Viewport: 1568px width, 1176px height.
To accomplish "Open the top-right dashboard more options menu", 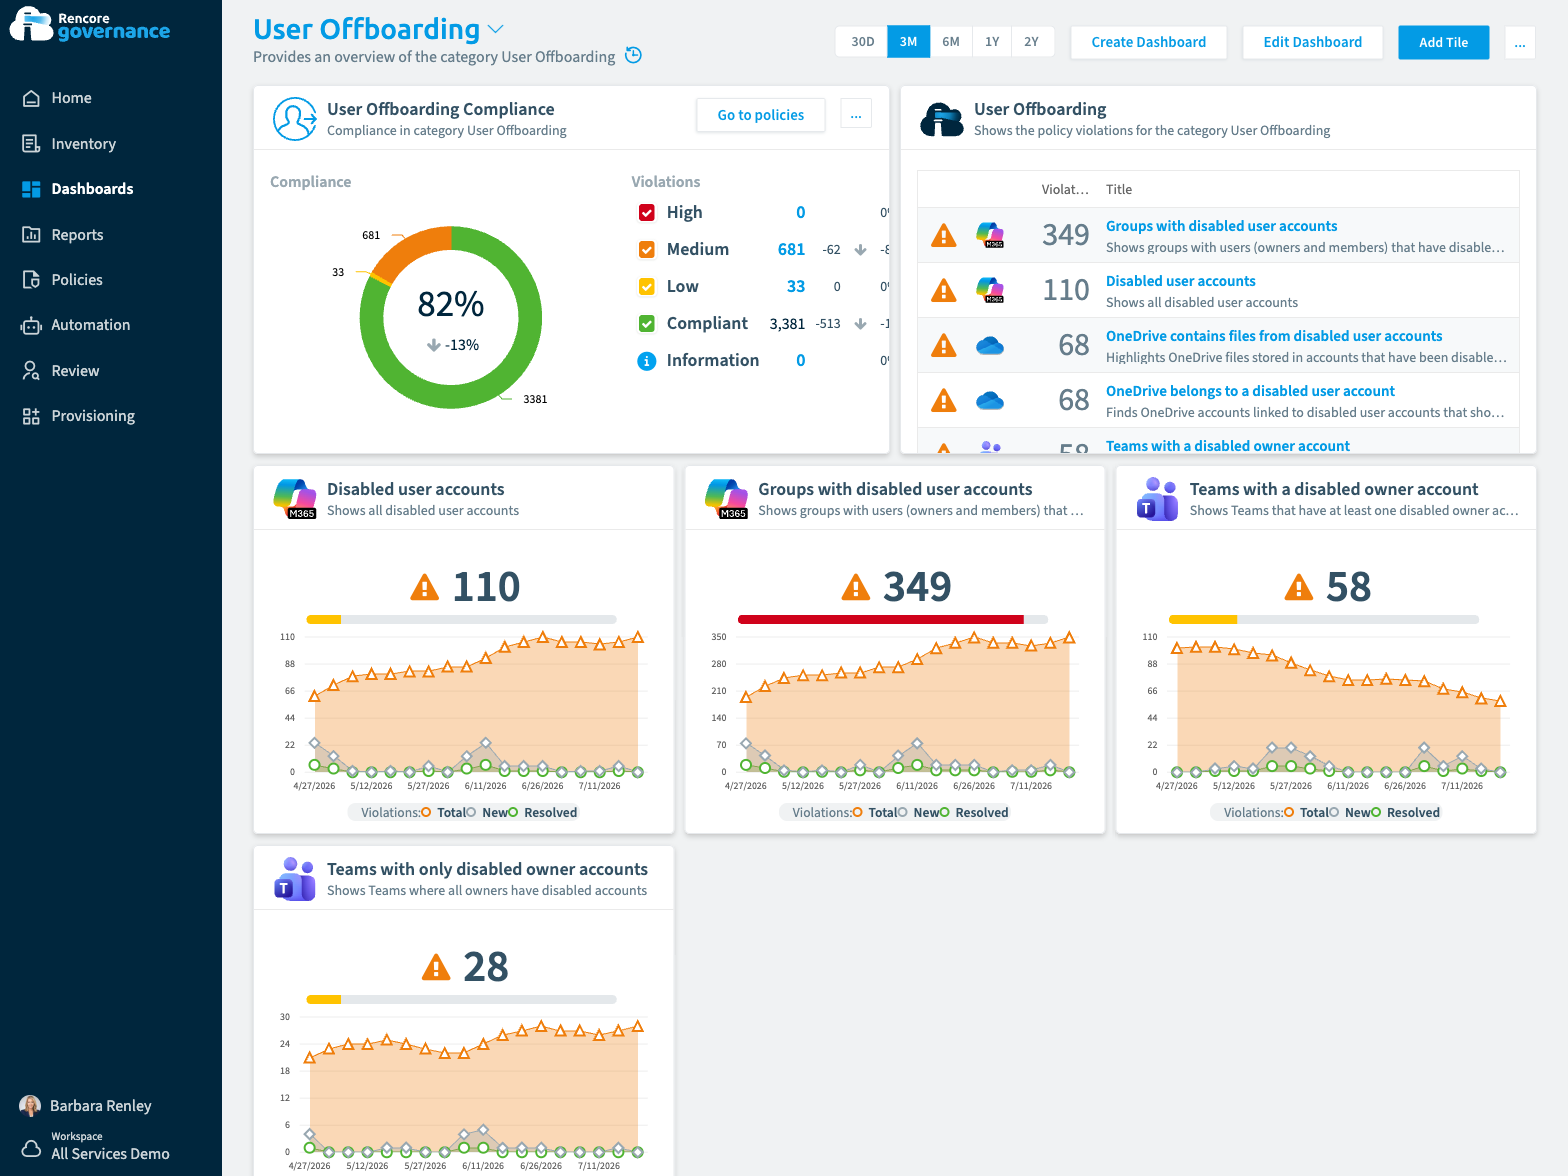I will [1520, 42].
